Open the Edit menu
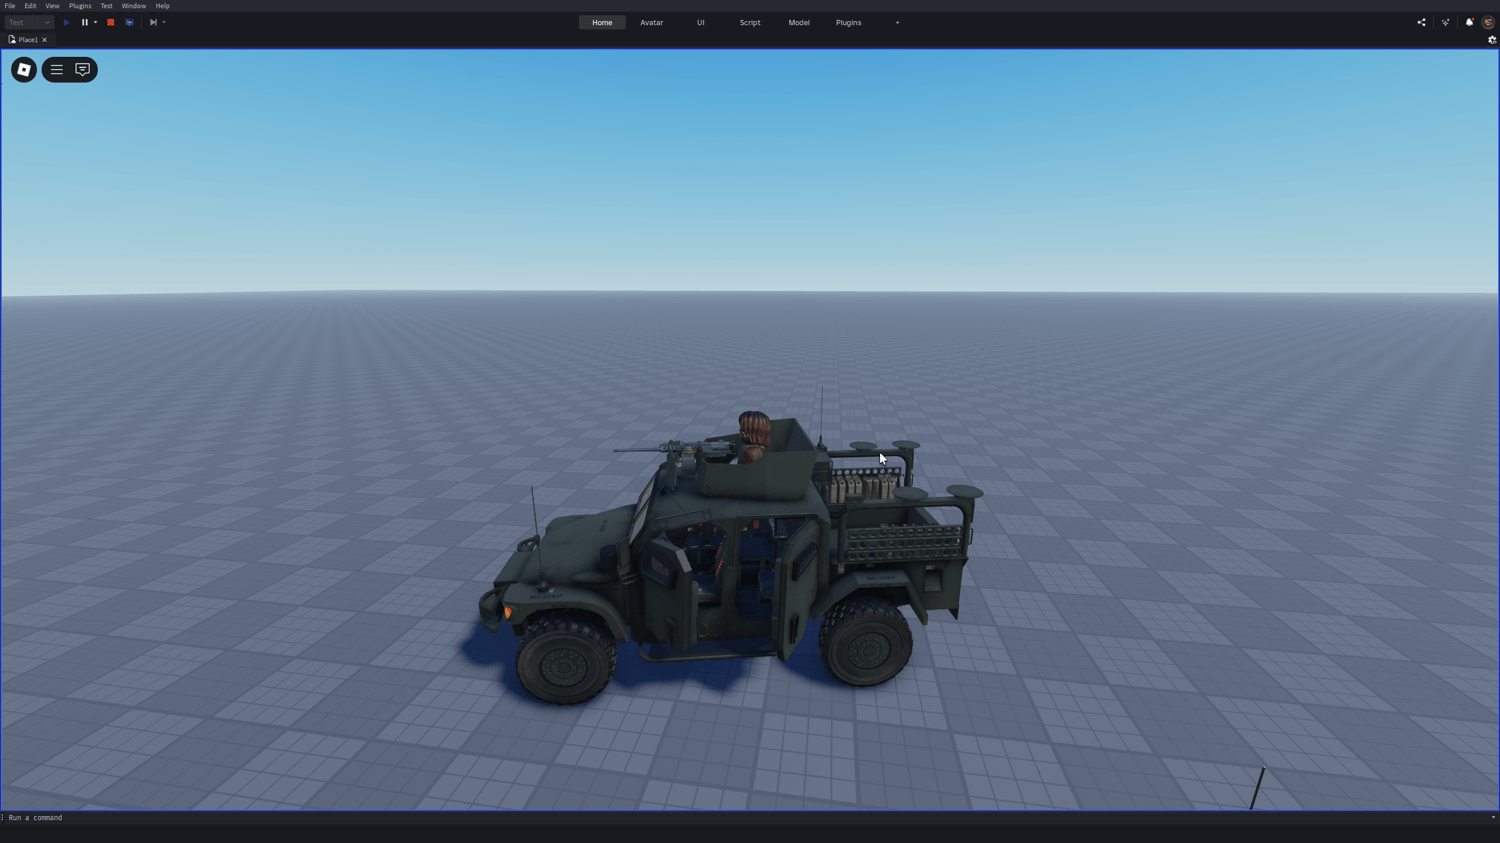1500x843 pixels. pyautogui.click(x=30, y=6)
